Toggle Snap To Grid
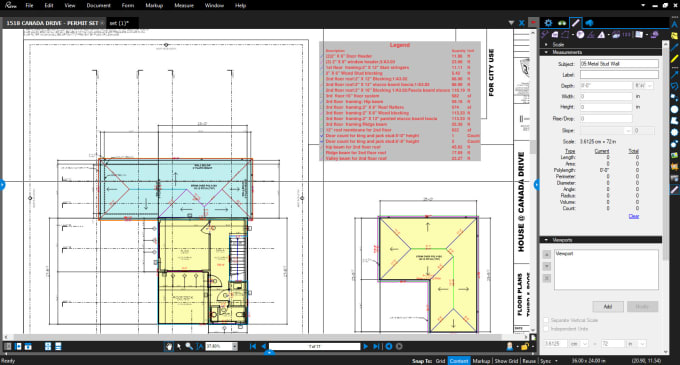The width and height of the screenshot is (680, 365). 440,361
